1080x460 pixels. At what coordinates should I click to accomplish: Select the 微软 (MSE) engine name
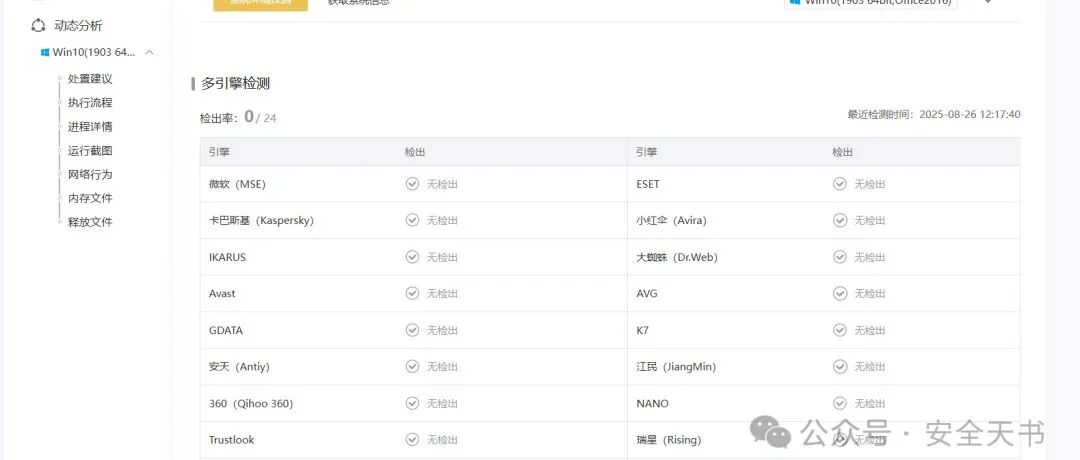[237, 184]
